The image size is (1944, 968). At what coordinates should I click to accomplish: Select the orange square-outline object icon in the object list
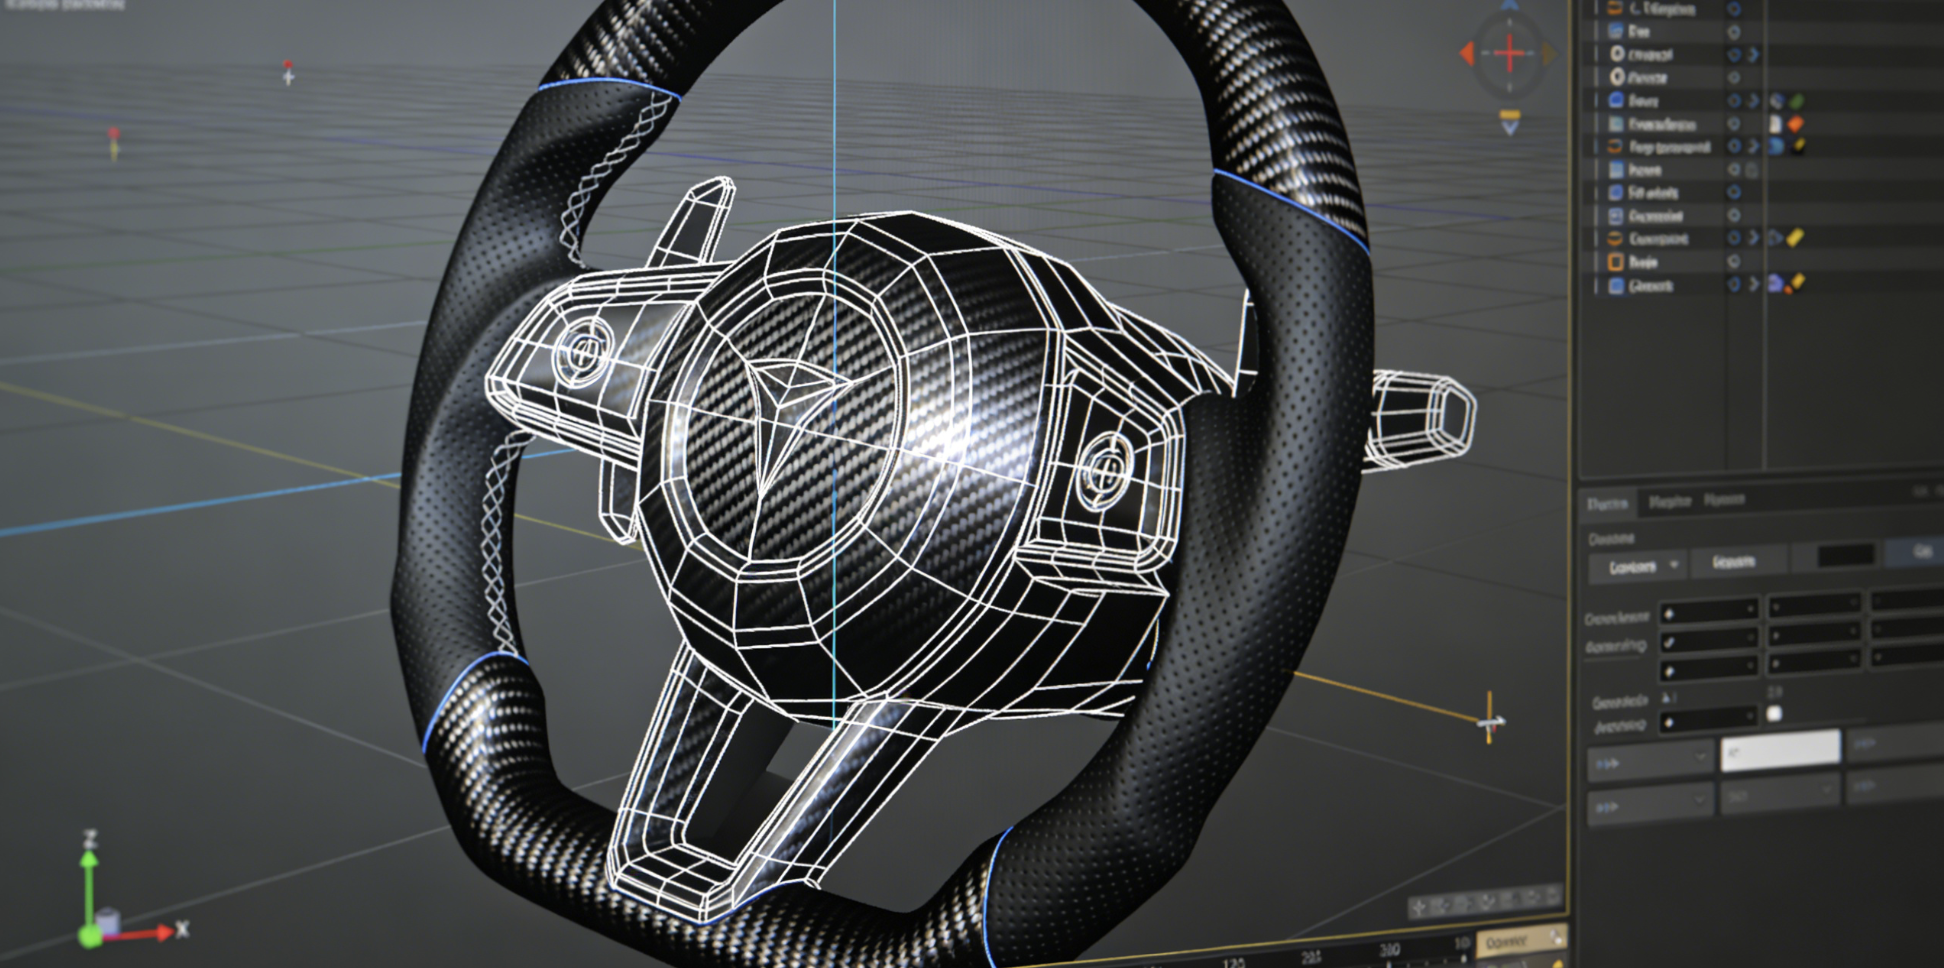pos(1615,262)
